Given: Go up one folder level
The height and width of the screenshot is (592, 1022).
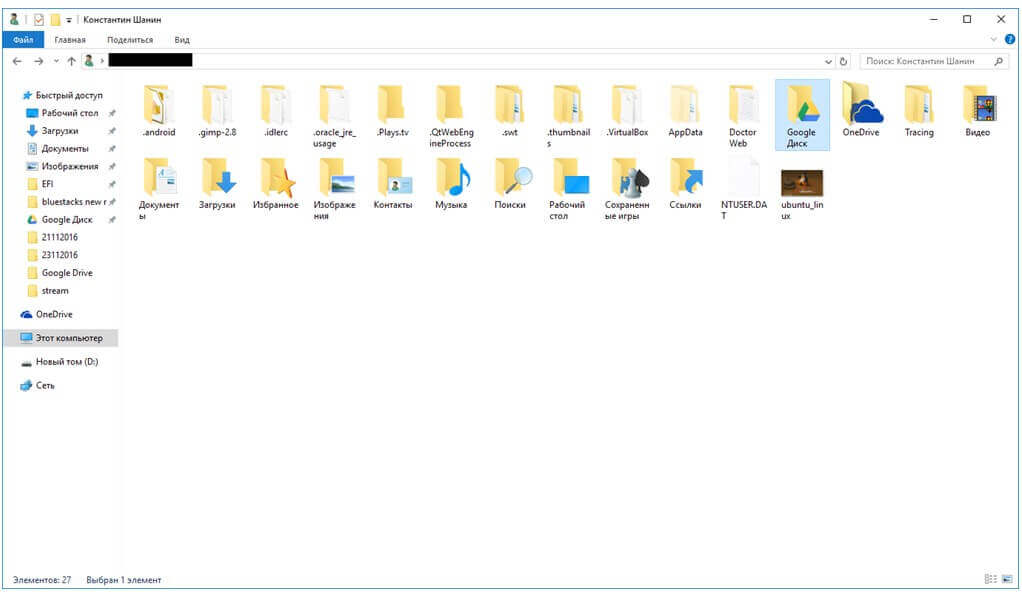Looking at the screenshot, I should (71, 62).
